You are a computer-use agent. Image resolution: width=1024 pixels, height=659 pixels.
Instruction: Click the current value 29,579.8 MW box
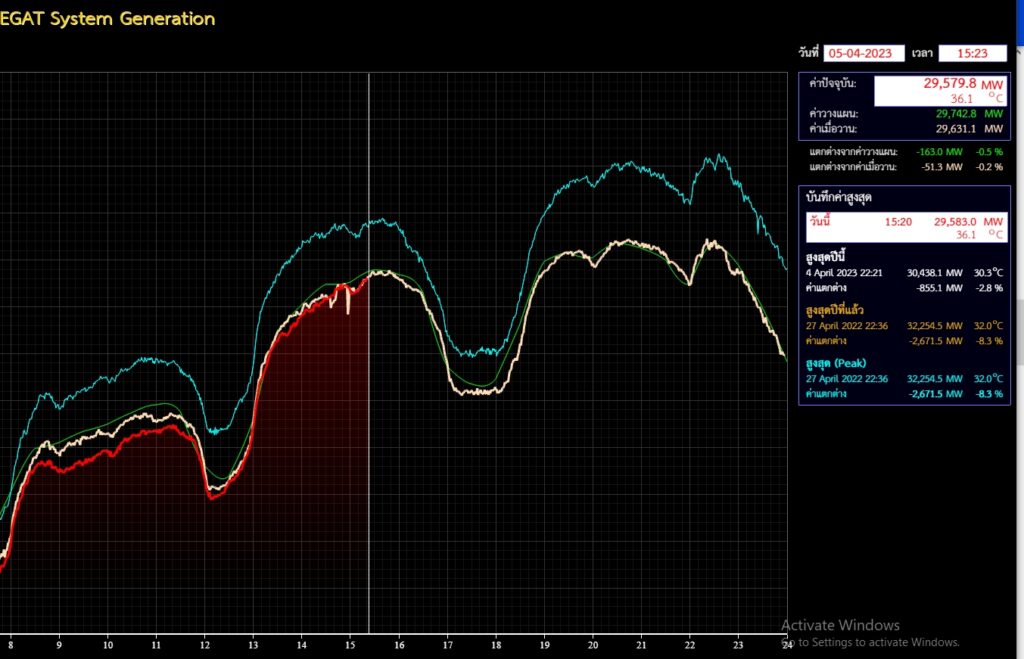coord(939,91)
